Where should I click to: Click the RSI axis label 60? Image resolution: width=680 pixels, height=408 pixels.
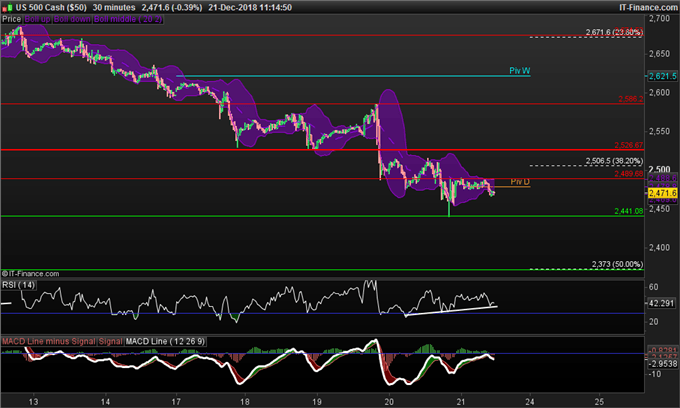(x=654, y=287)
